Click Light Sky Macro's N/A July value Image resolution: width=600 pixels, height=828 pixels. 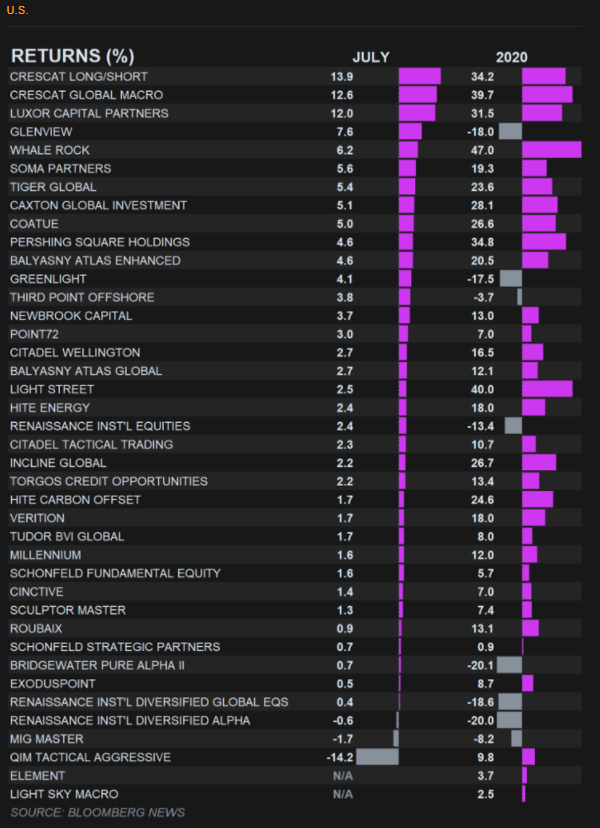(x=343, y=794)
